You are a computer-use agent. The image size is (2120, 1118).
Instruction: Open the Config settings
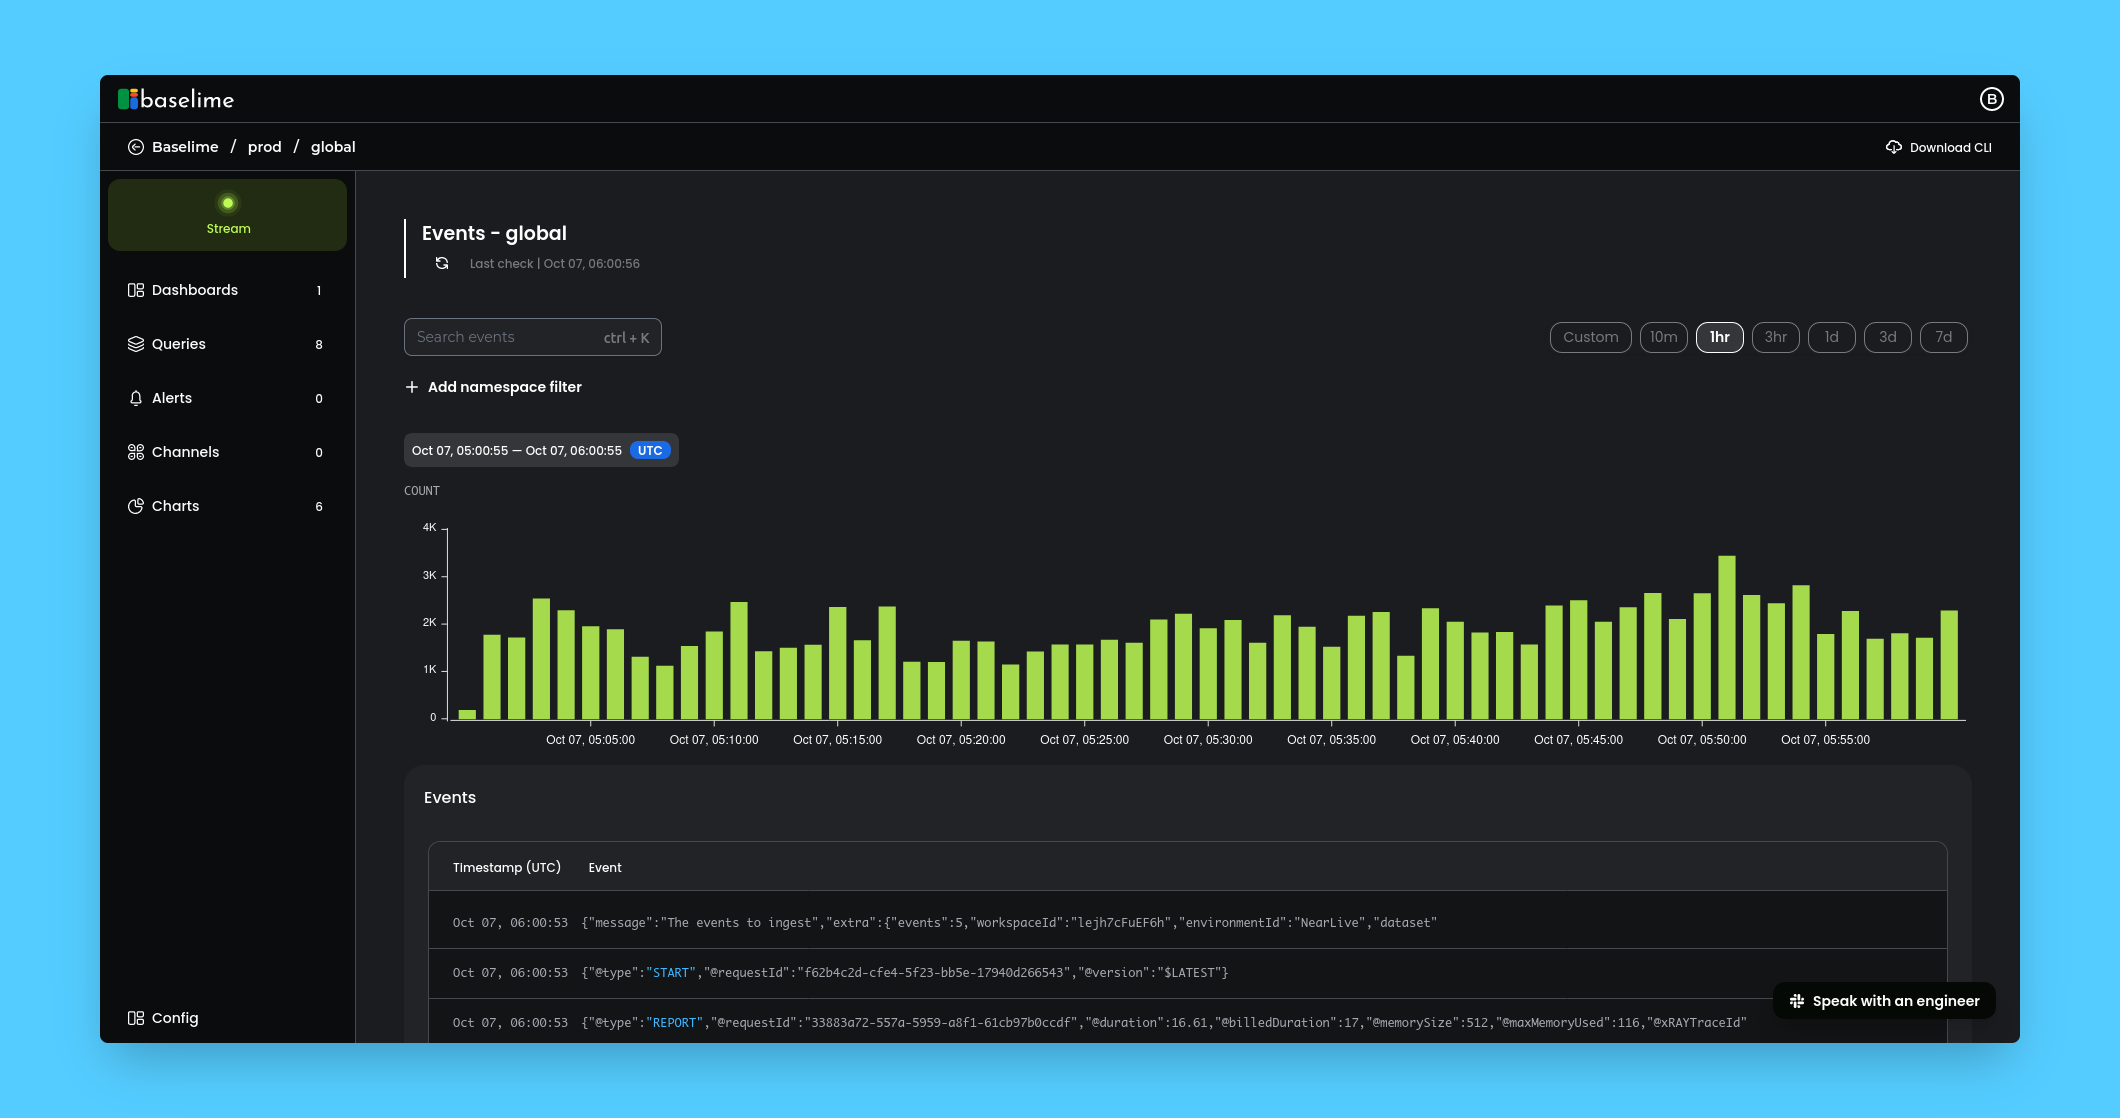(174, 1017)
